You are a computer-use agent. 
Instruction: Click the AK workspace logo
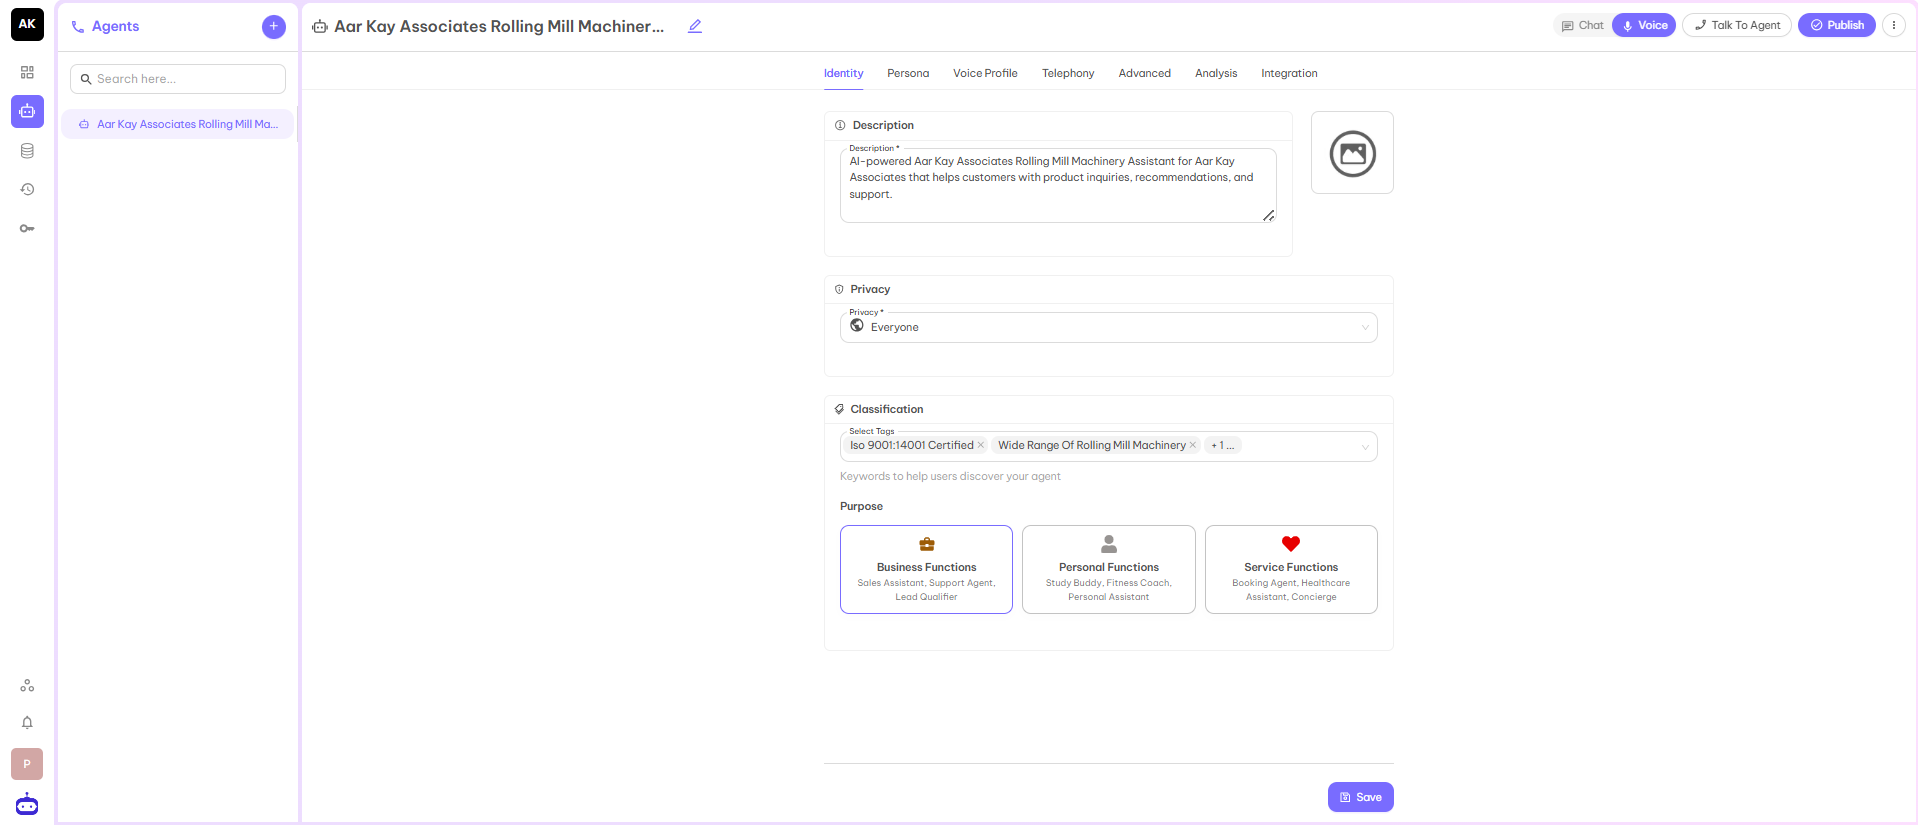[27, 25]
